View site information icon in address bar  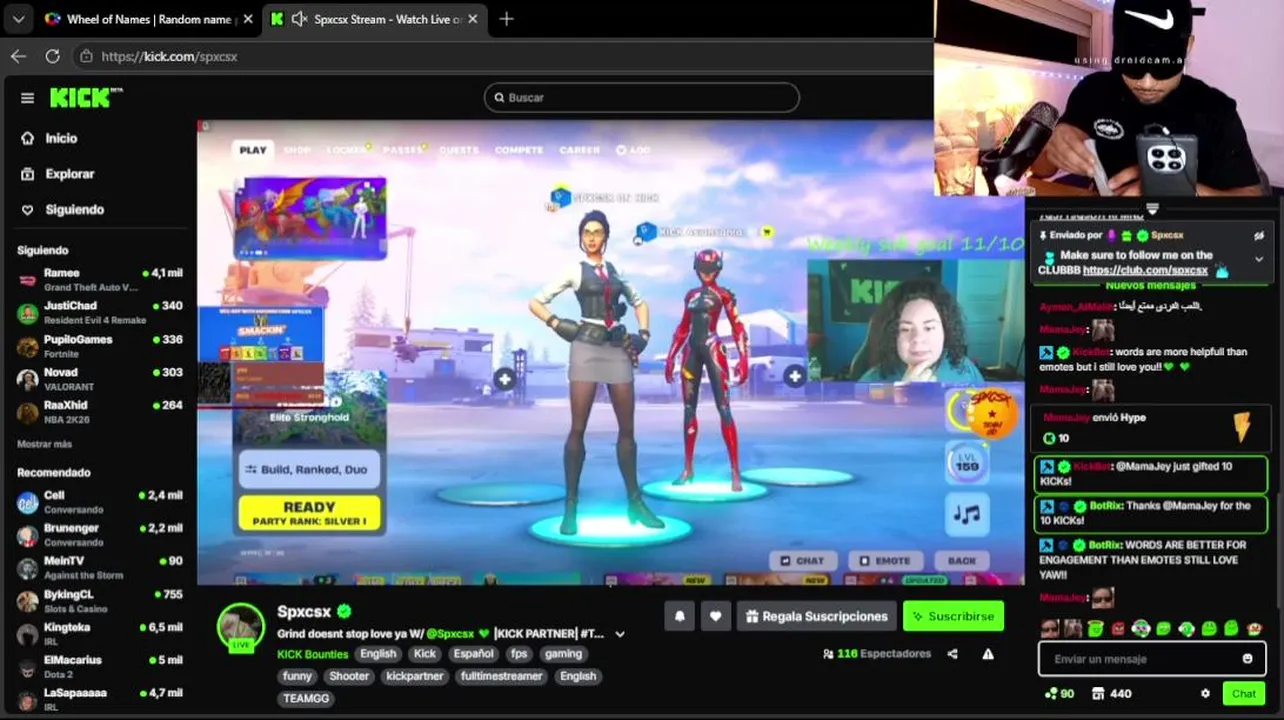[86, 56]
